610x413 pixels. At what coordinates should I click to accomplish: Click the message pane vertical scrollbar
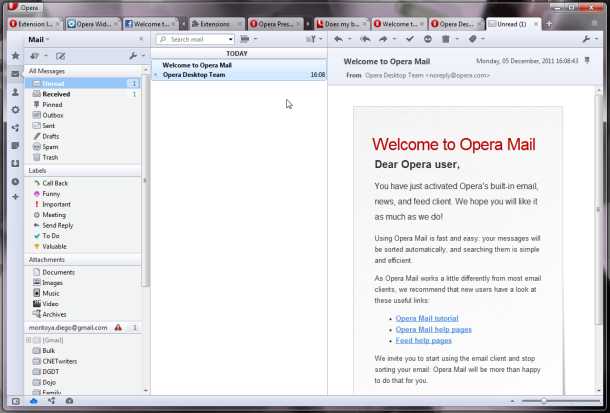point(599,208)
